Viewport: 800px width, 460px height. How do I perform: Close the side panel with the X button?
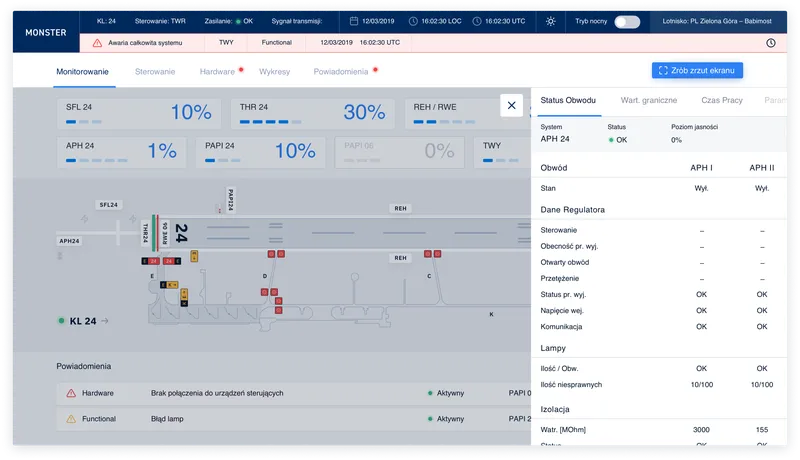[511, 106]
